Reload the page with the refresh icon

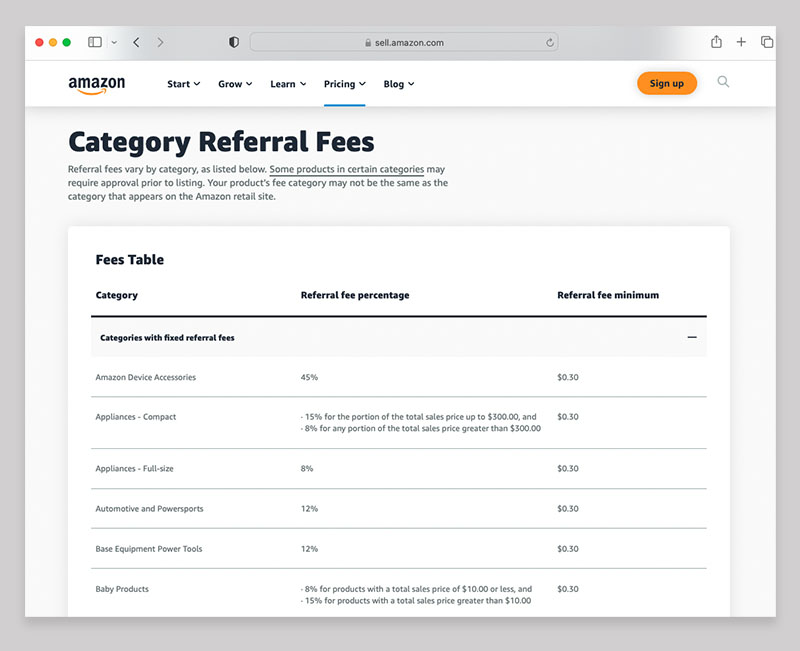549,42
